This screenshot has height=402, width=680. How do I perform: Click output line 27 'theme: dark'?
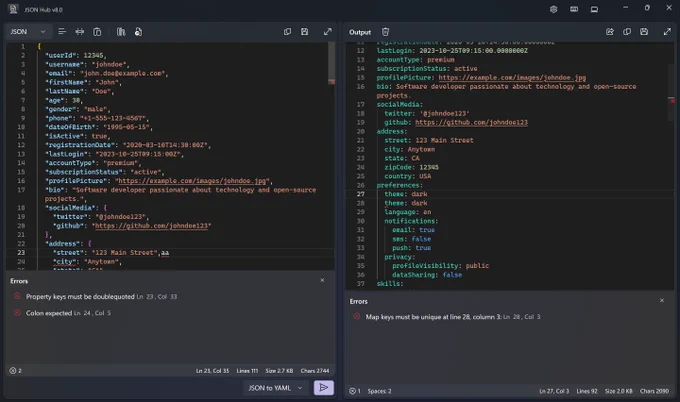click(x=405, y=194)
